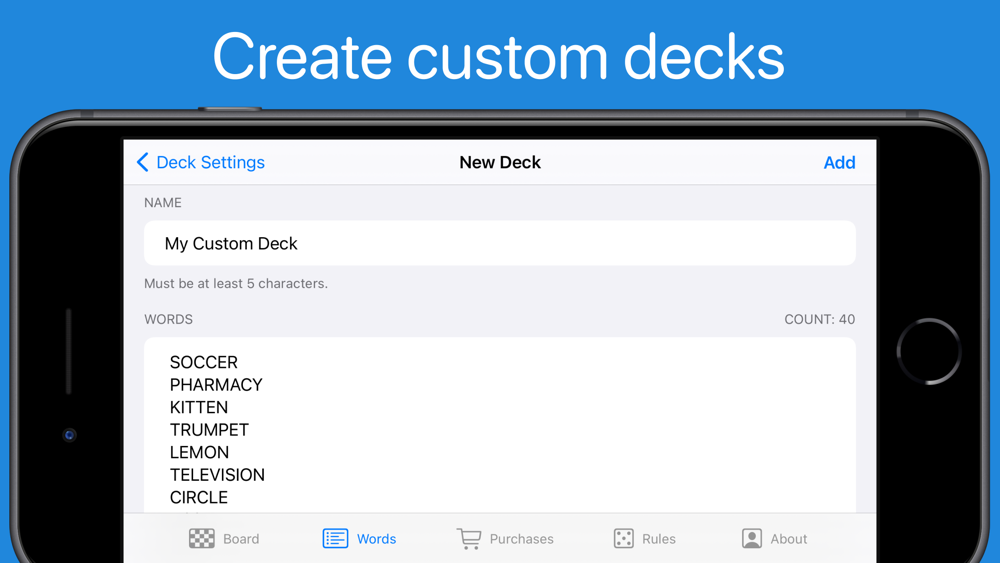Viewport: 1000px width, 563px height.
Task: Open the Purchases shopping cart icon
Action: (468, 538)
